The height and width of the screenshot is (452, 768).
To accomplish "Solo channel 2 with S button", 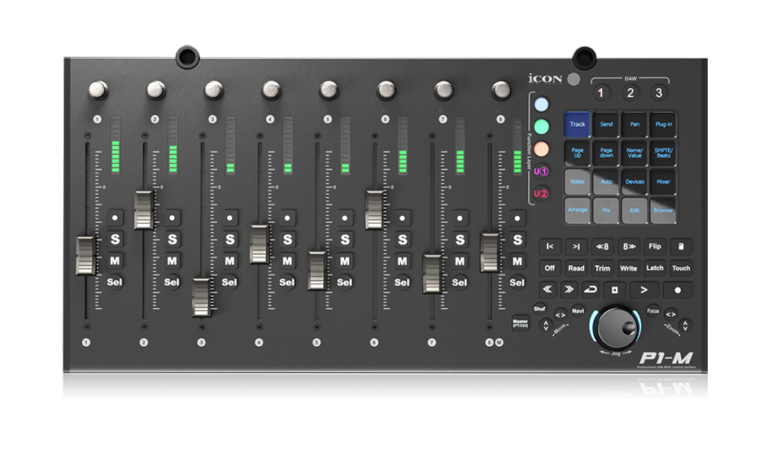I will click(x=172, y=239).
